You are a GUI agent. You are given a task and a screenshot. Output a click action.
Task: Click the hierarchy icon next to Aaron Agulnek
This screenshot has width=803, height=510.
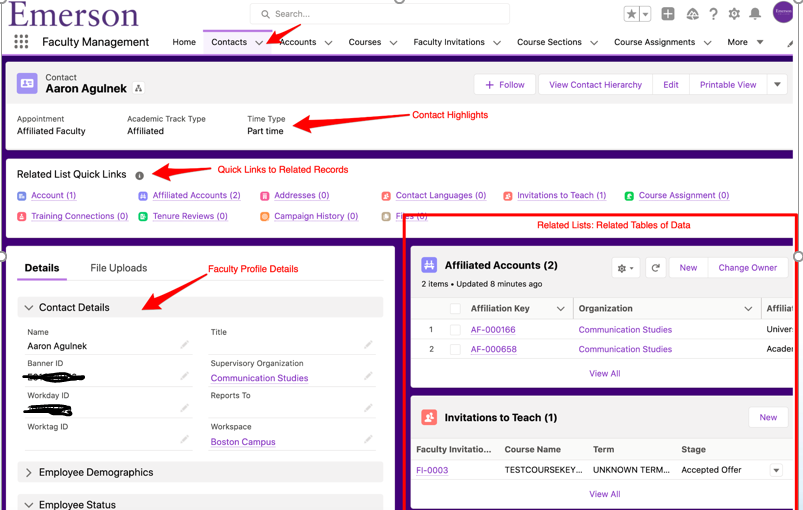pyautogui.click(x=138, y=88)
